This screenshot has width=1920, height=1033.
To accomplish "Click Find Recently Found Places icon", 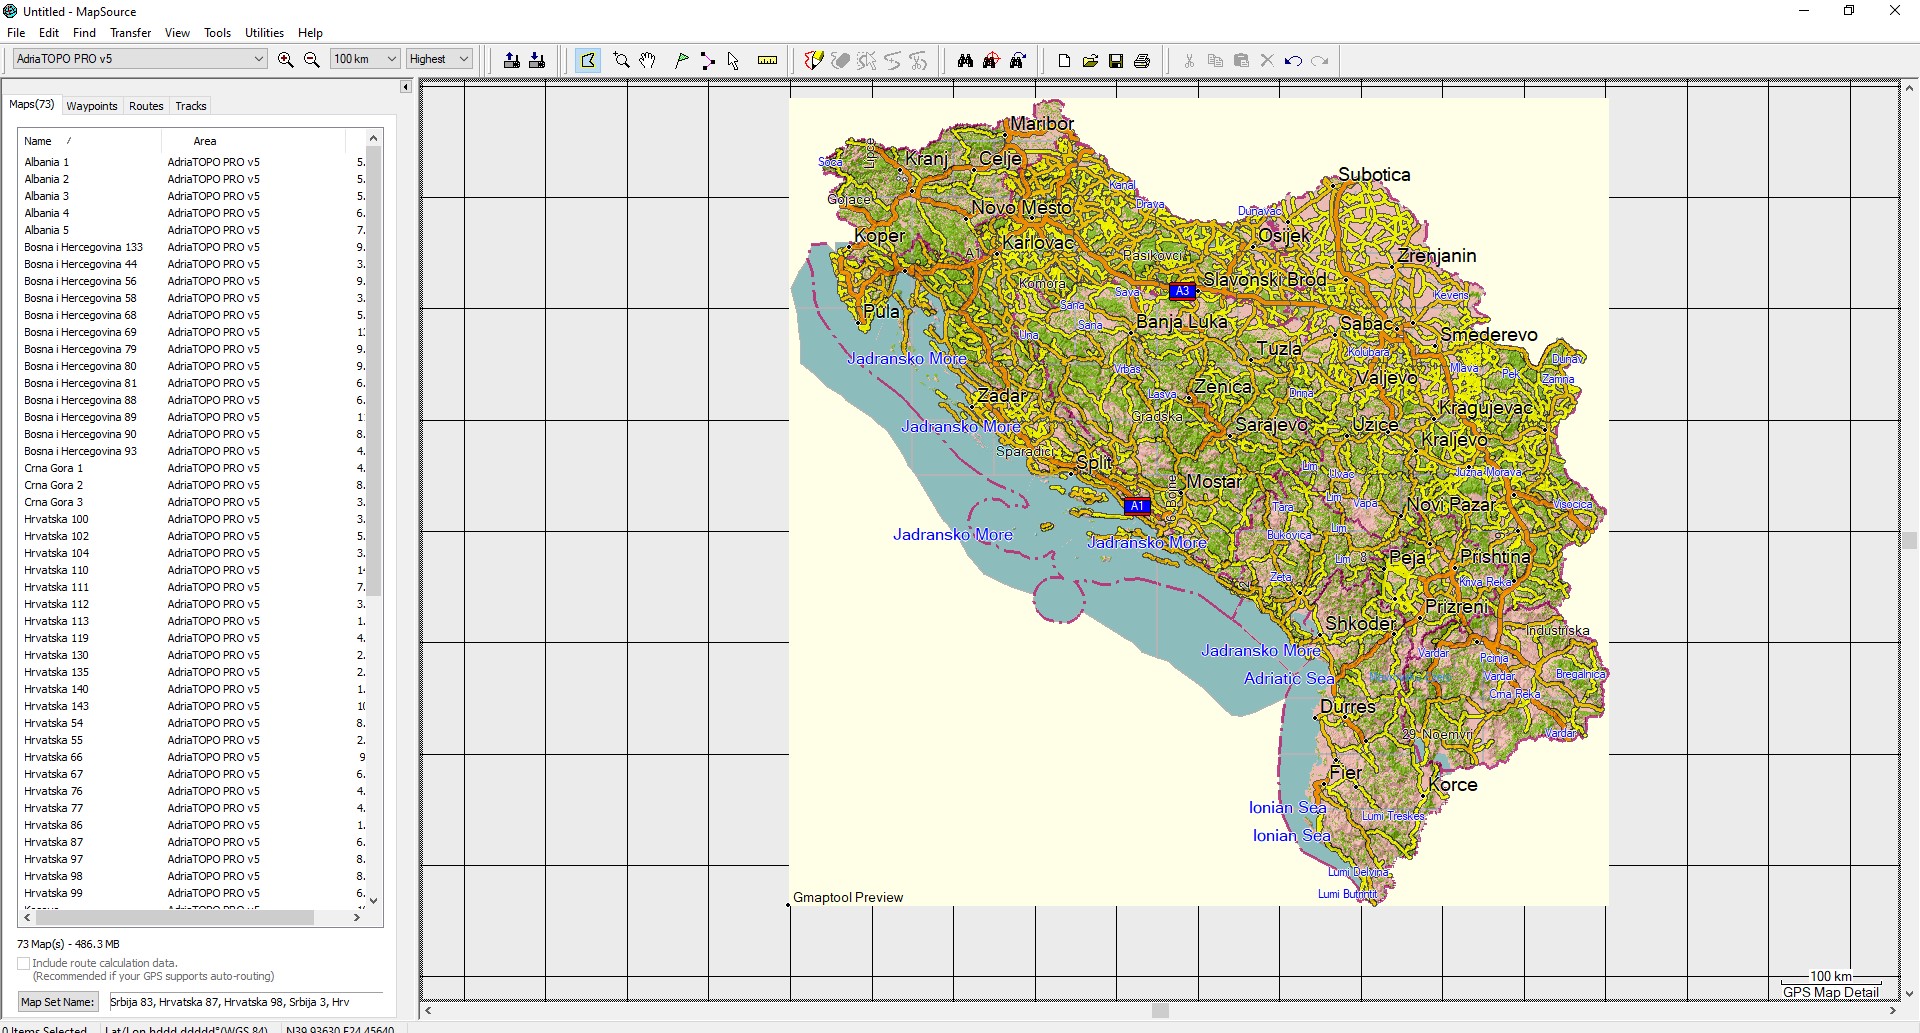I will pyautogui.click(x=1017, y=60).
